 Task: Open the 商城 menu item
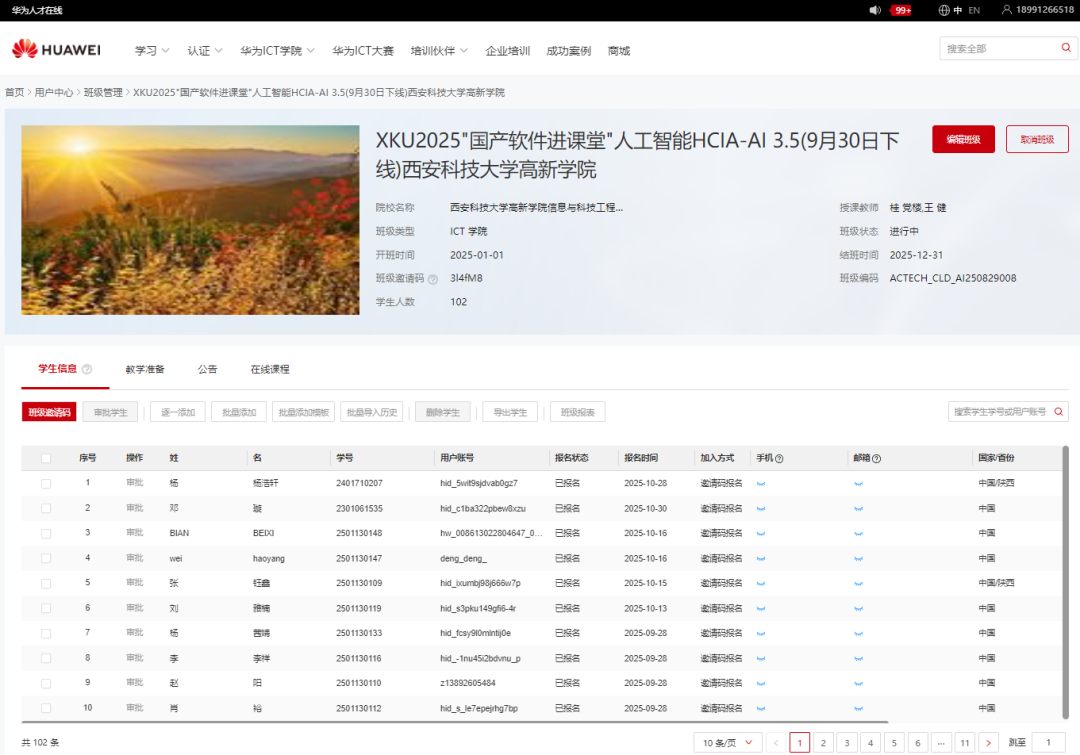(x=619, y=50)
